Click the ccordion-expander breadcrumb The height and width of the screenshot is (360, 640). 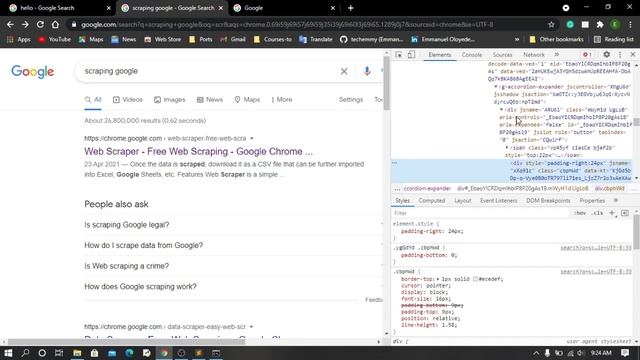pos(427,189)
